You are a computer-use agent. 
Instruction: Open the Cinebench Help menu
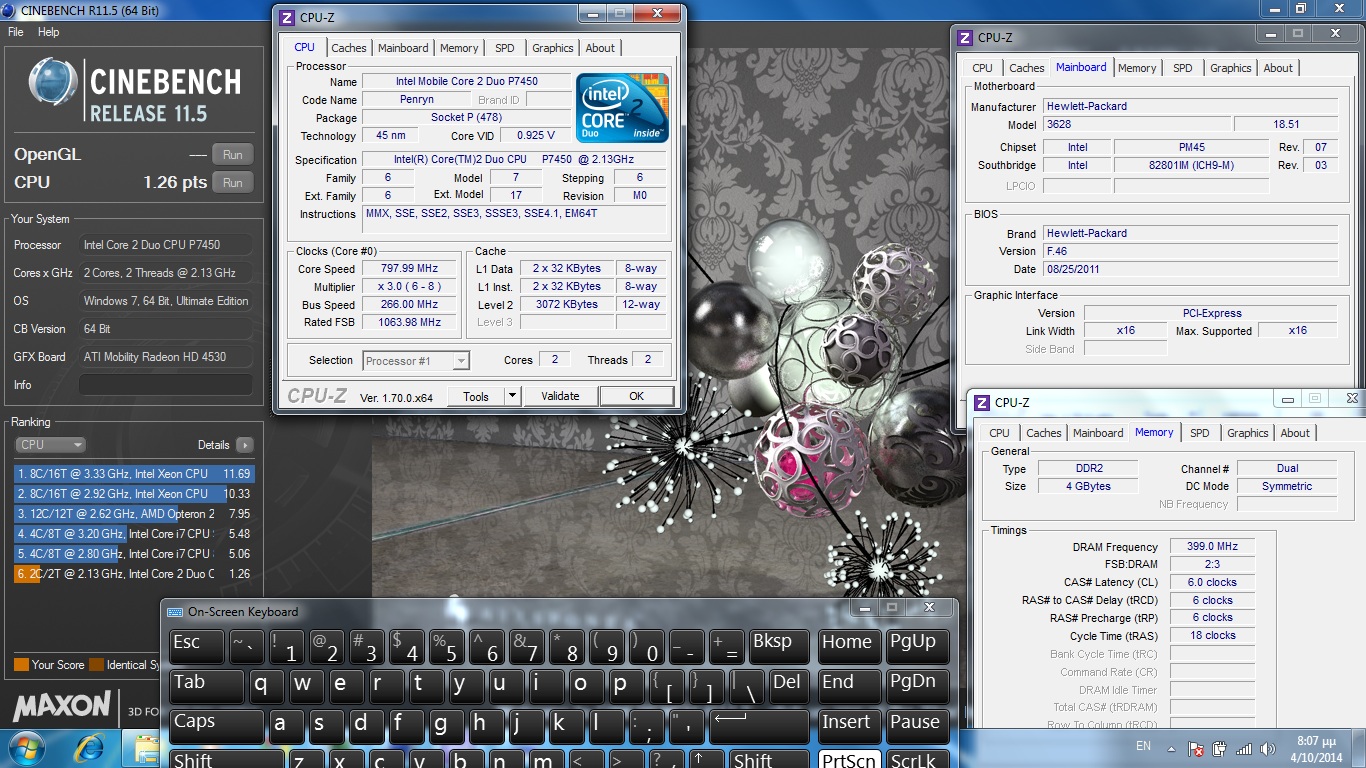(x=49, y=32)
